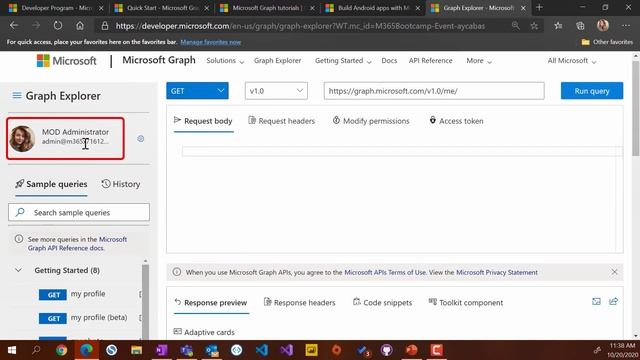Open the Docs nav link

(x=389, y=61)
